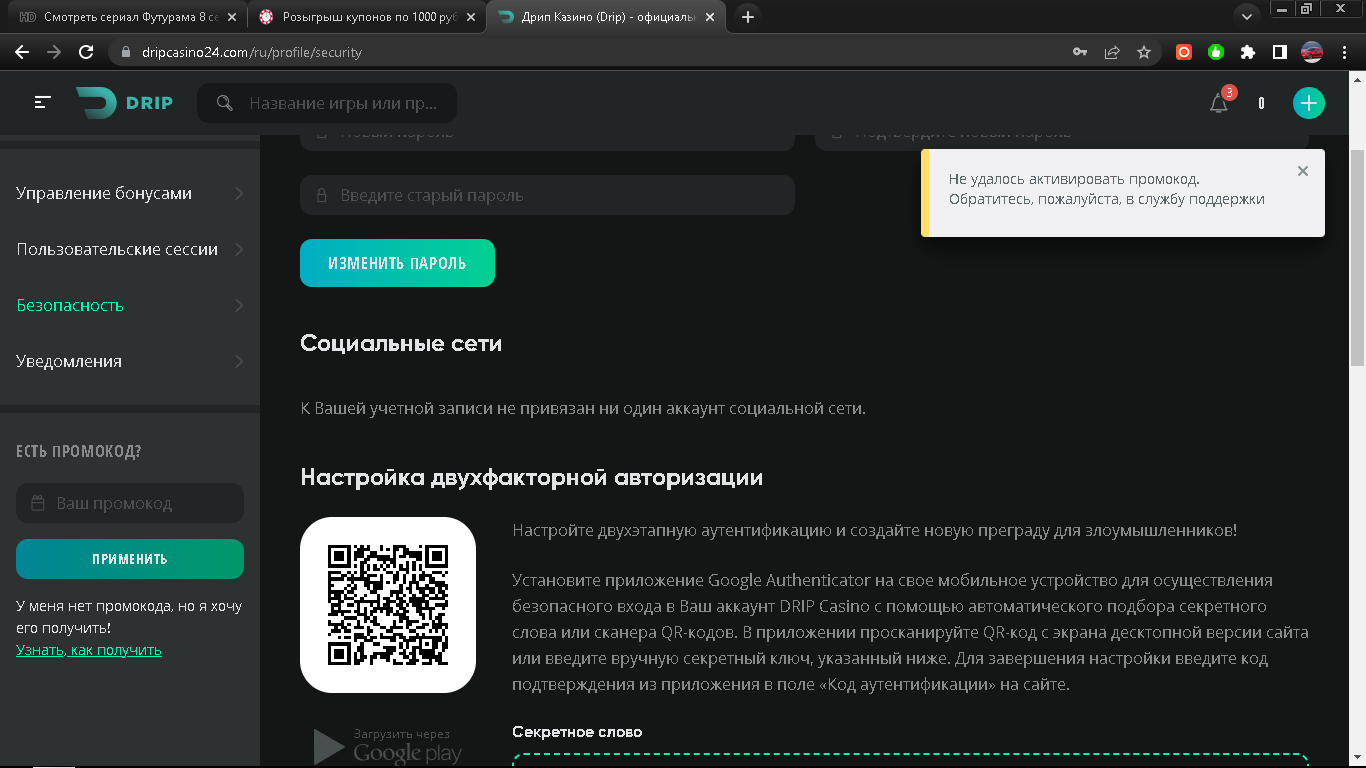Open the hamburger side menu
Image resolution: width=1366 pixels, height=768 pixels.
(x=42, y=102)
